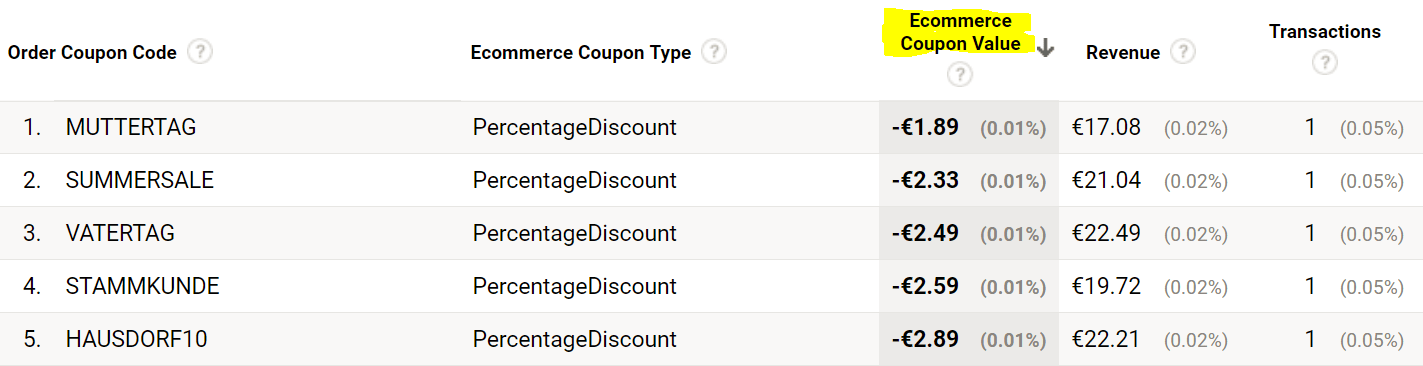Click help icon beside Revenue header
The height and width of the screenshot is (366, 1423).
tap(1183, 52)
